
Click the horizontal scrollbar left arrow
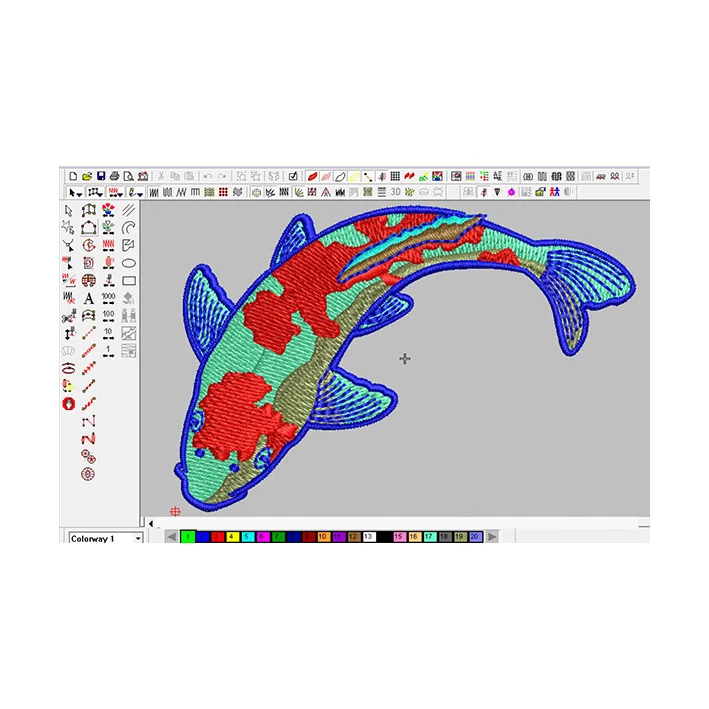pyautogui.click(x=151, y=524)
